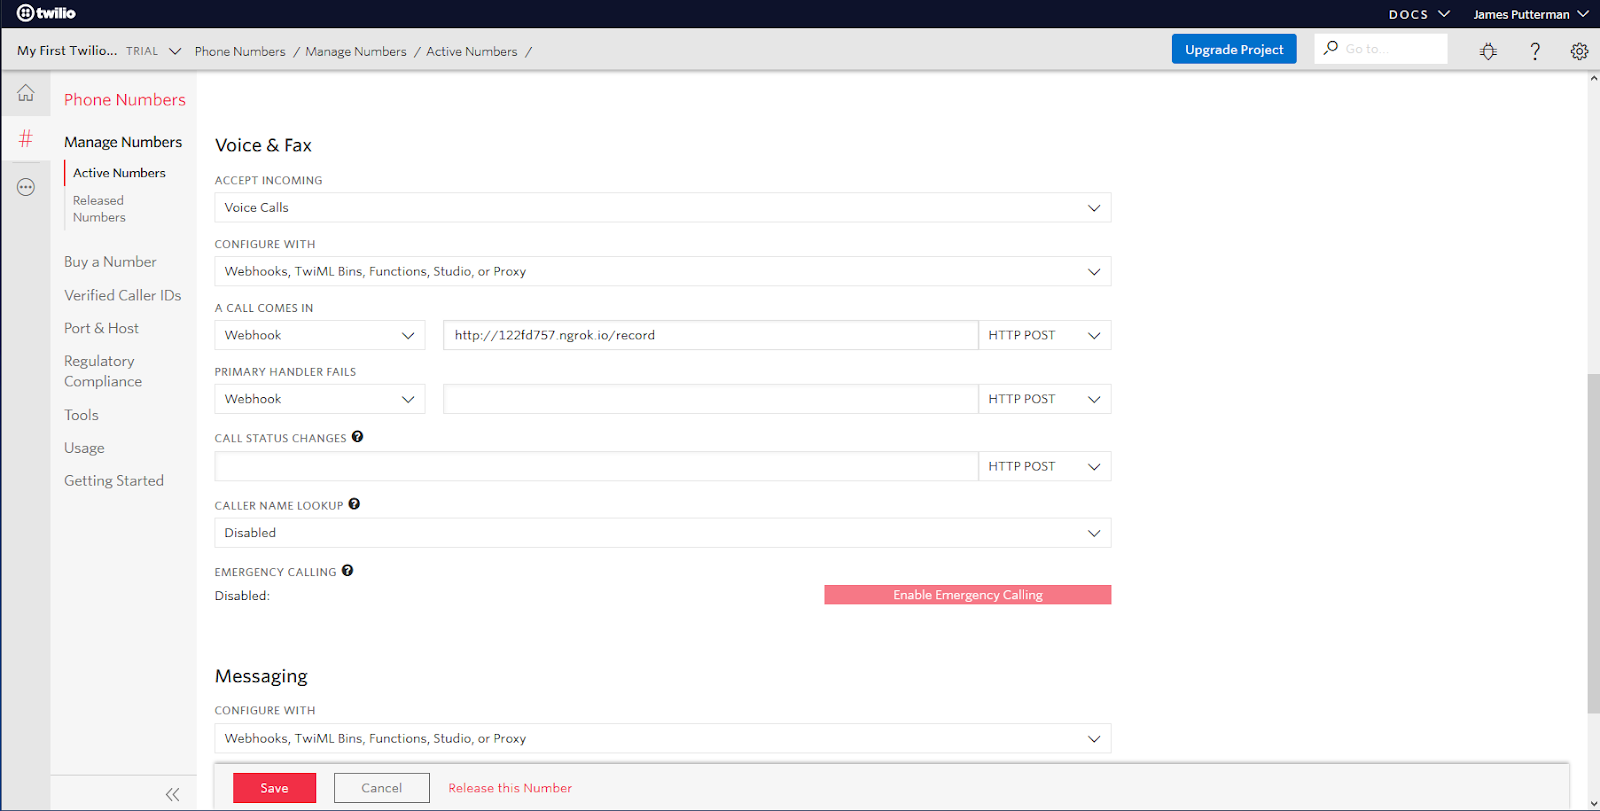The width and height of the screenshot is (1600, 811).
Task: Click the Phone Numbers sidebar heading
Action: (x=125, y=100)
